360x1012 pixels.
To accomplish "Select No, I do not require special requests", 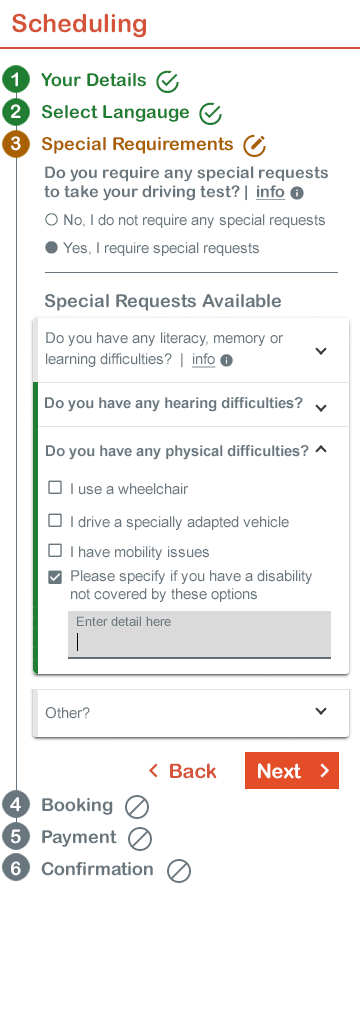I will [x=52, y=220].
